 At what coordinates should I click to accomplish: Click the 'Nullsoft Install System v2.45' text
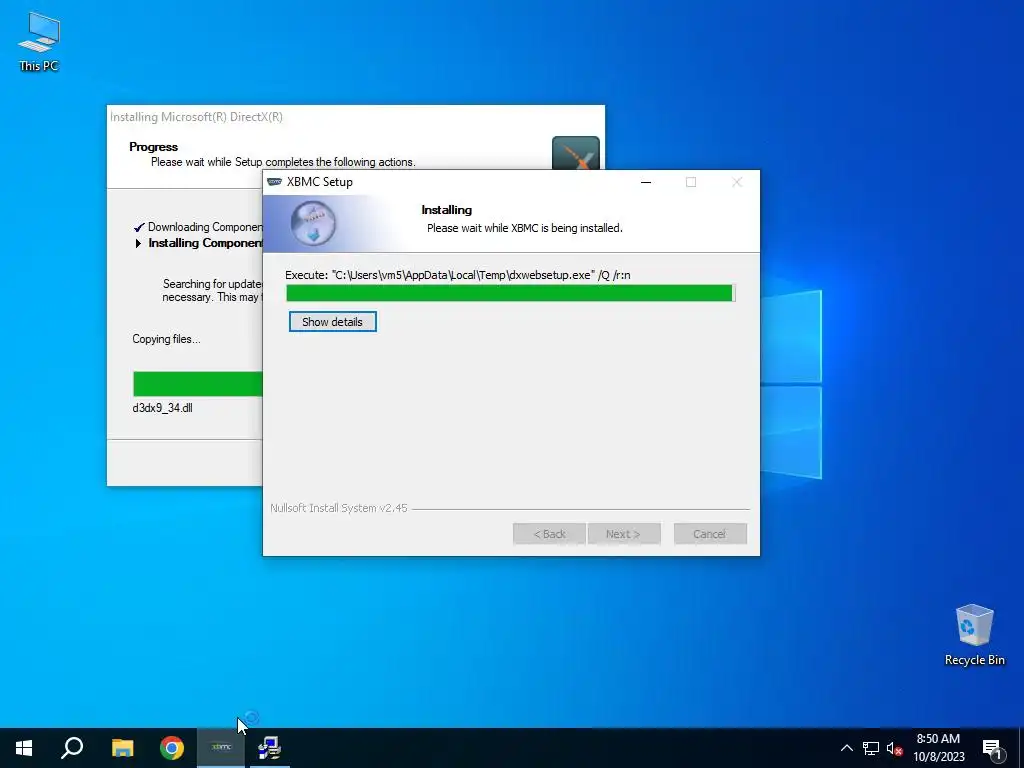point(339,508)
